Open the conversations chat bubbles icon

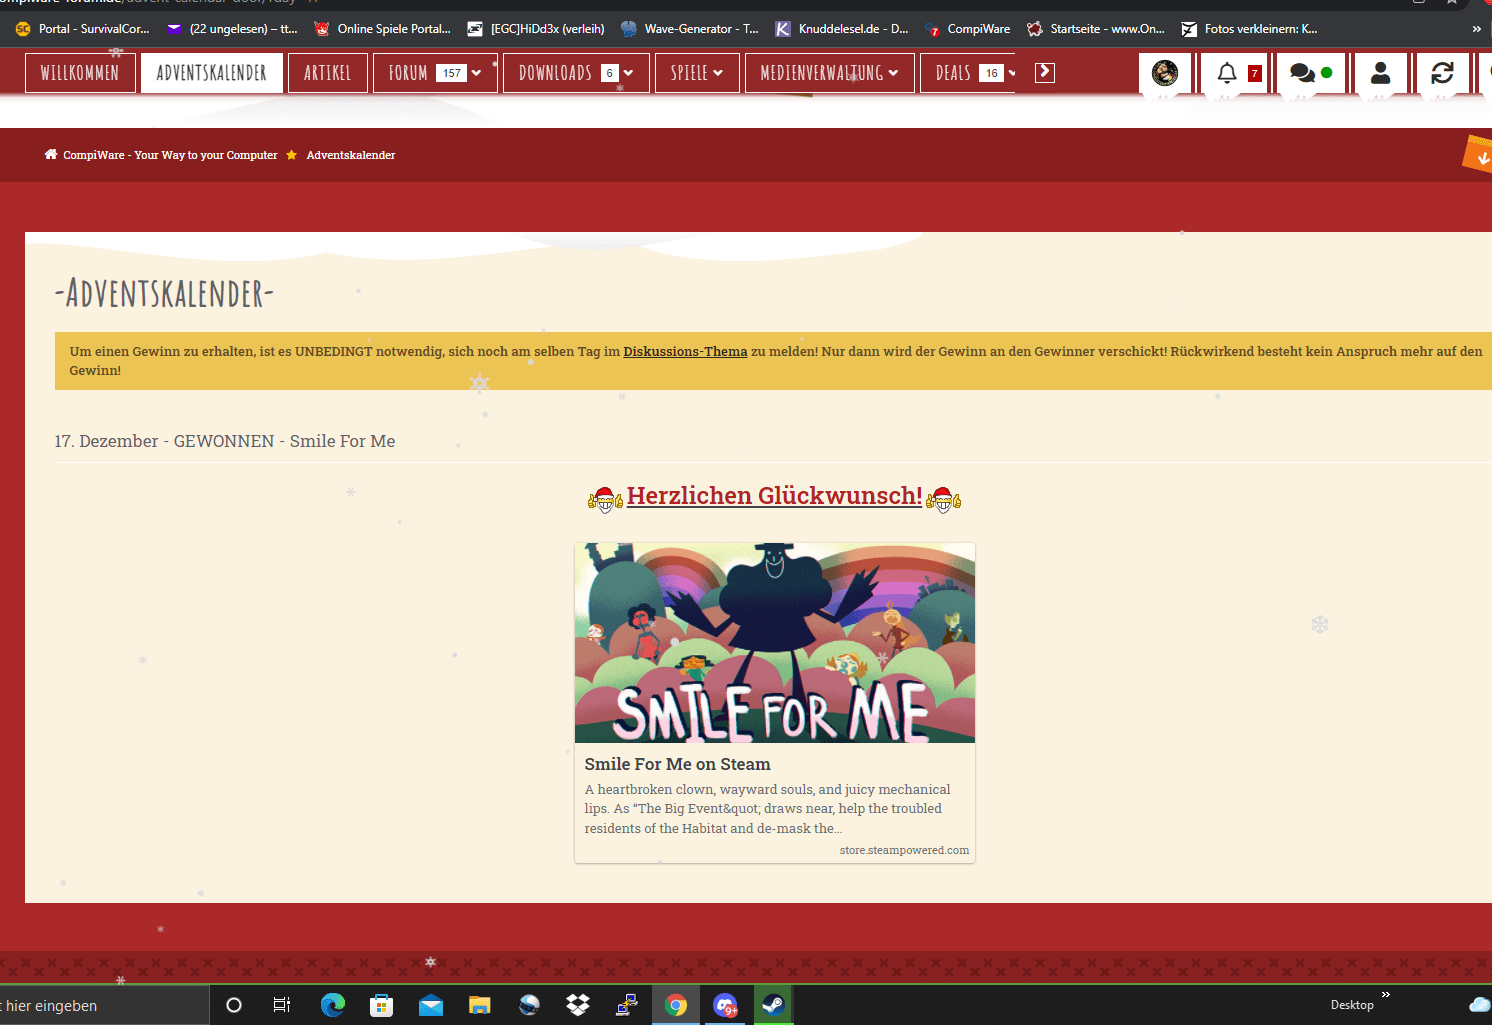1302,72
